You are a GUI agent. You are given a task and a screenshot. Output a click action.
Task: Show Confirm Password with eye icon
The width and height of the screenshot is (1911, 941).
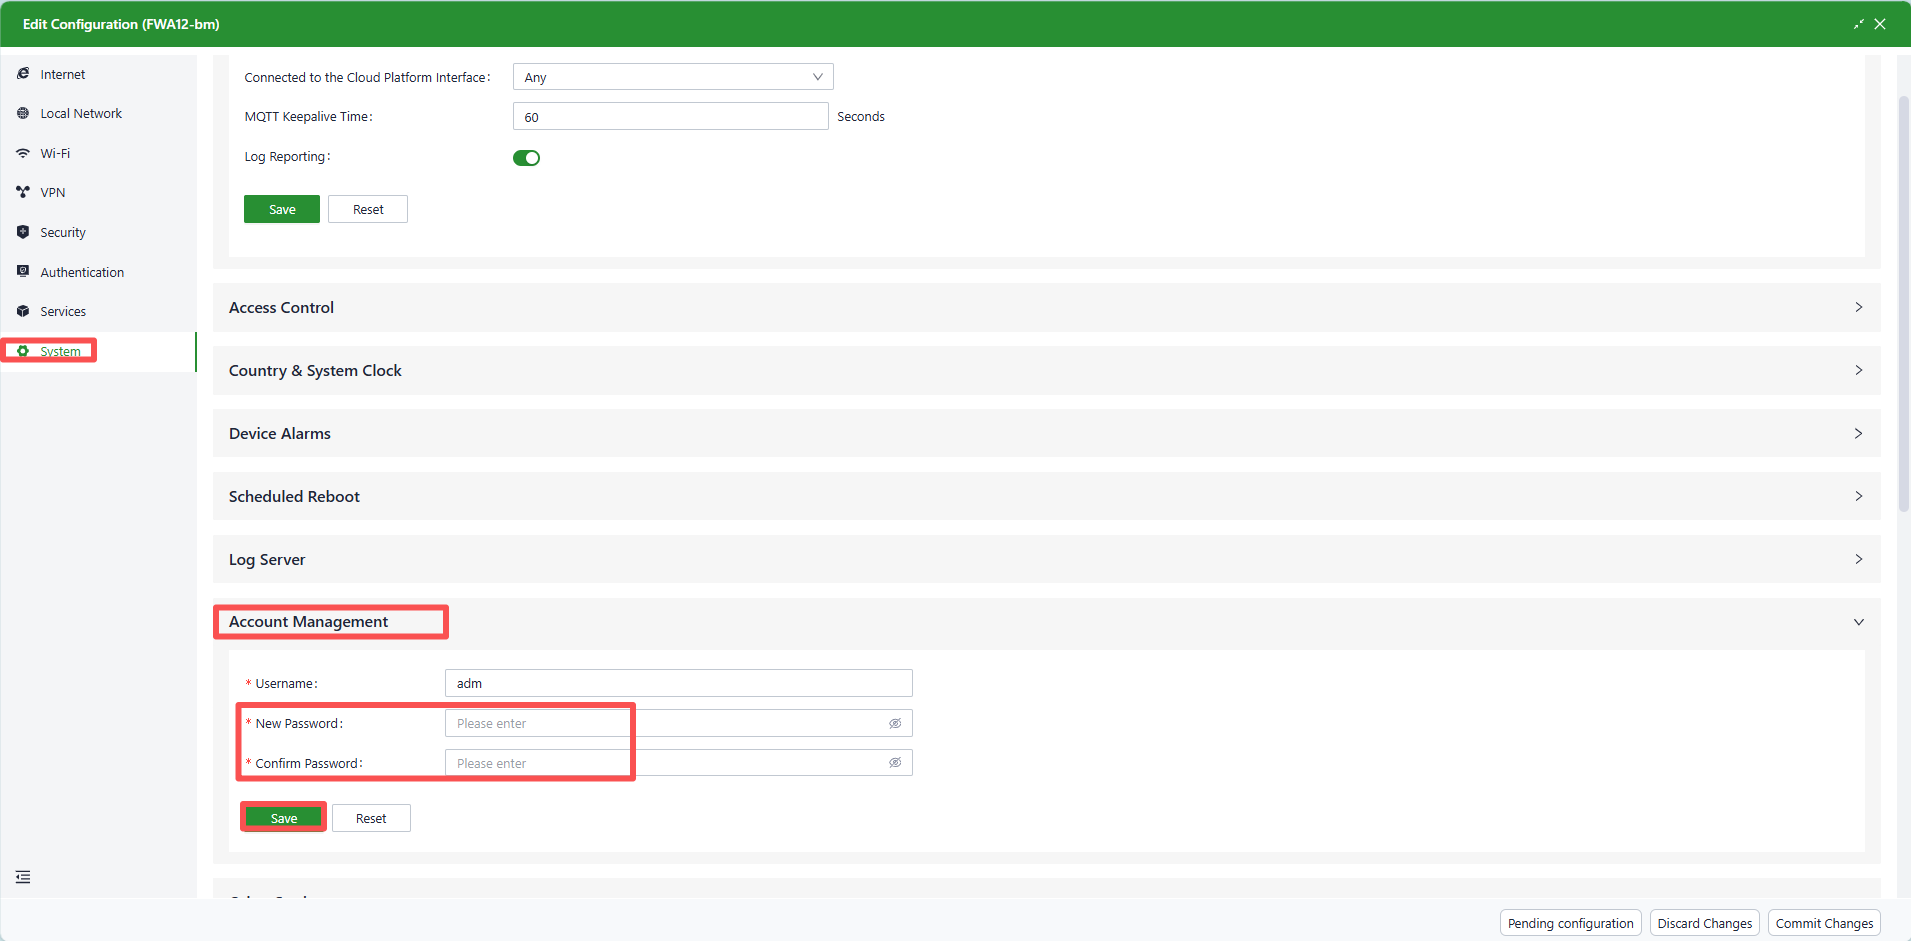(895, 763)
